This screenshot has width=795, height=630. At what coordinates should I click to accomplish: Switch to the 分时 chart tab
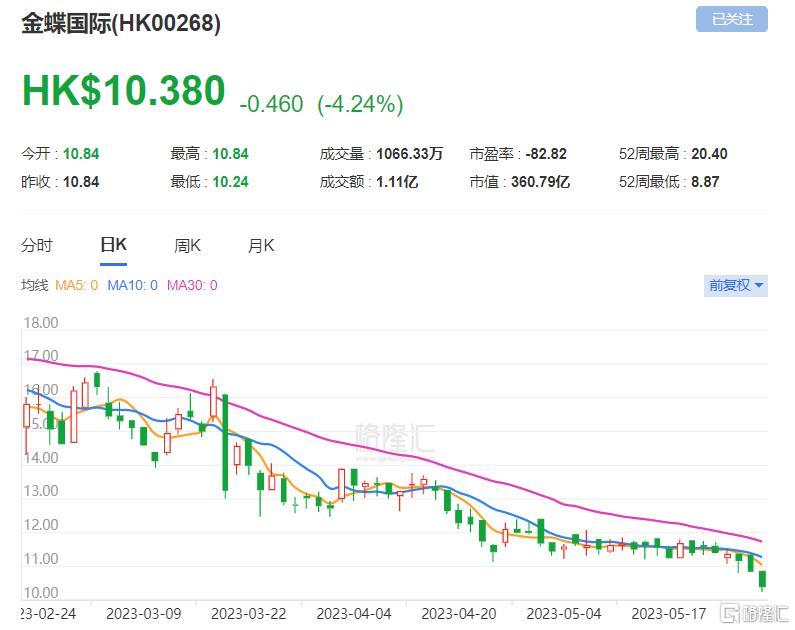(37, 245)
